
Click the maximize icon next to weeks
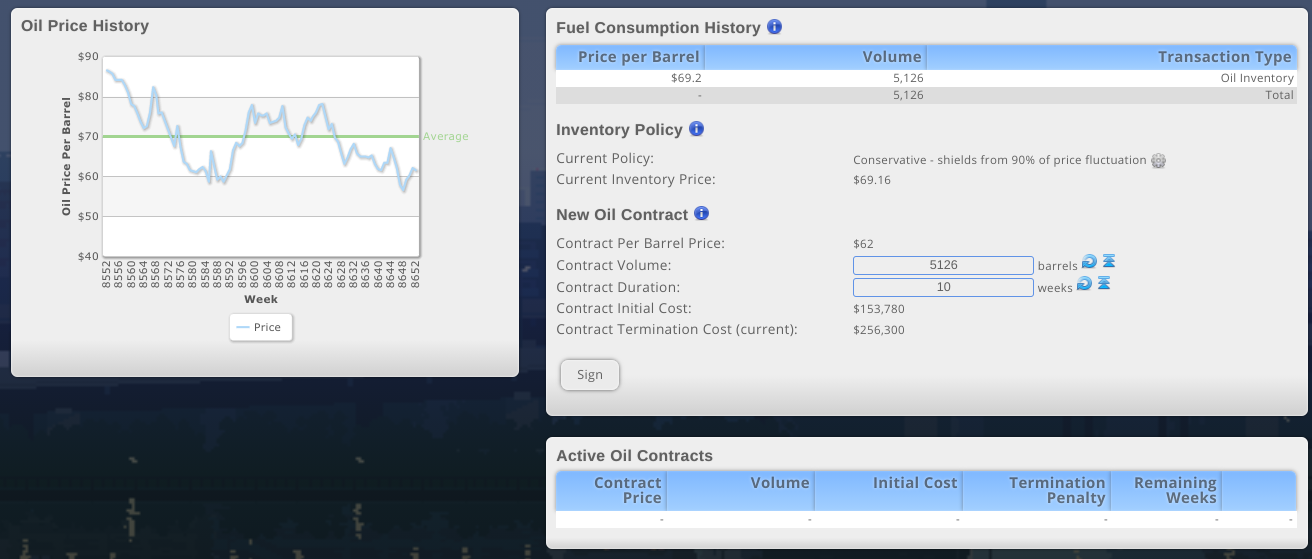pyautogui.click(x=1103, y=284)
